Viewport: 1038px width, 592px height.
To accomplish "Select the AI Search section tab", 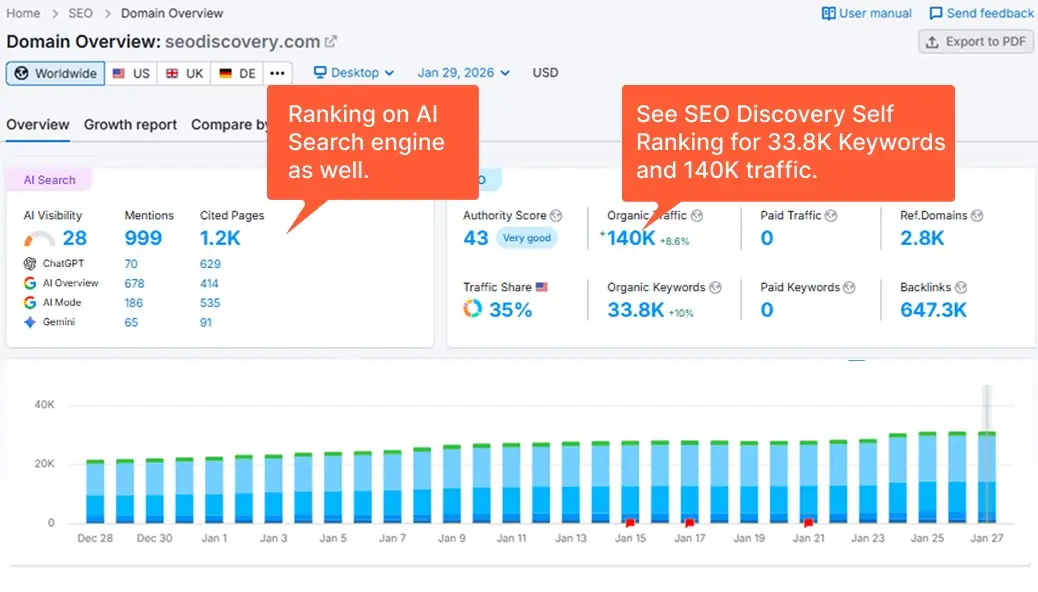I will tap(50, 179).
